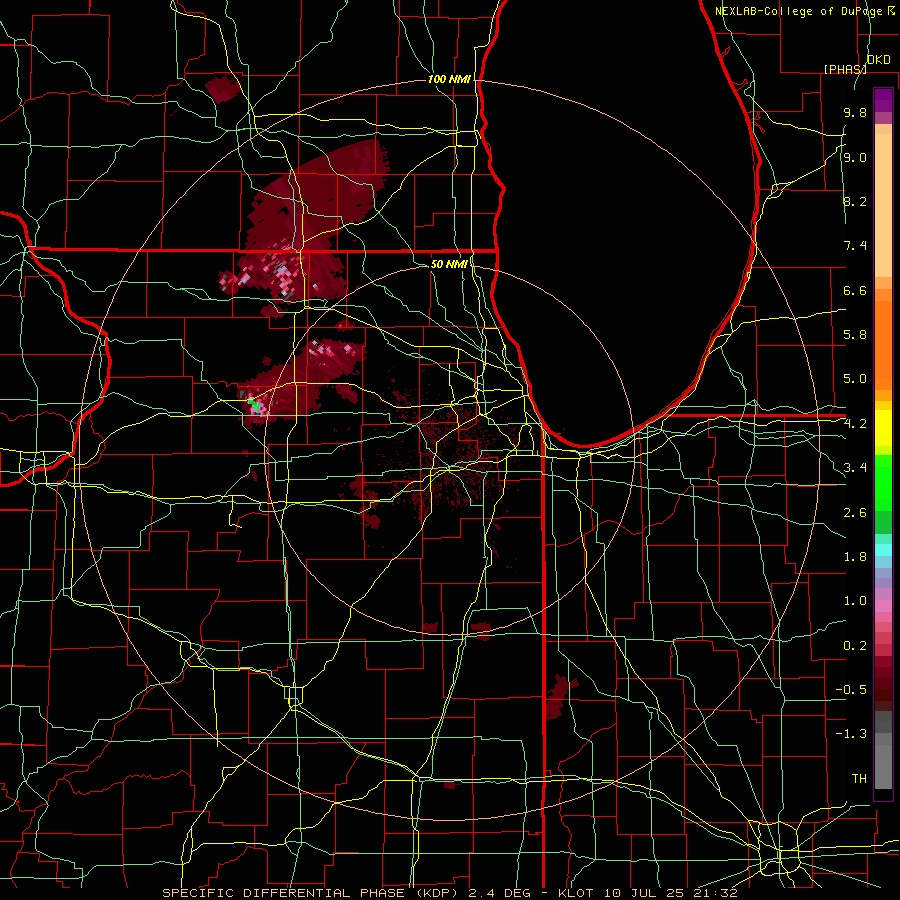Pick the bright orange segment of the color bar
The image size is (900, 900).
click(883, 344)
